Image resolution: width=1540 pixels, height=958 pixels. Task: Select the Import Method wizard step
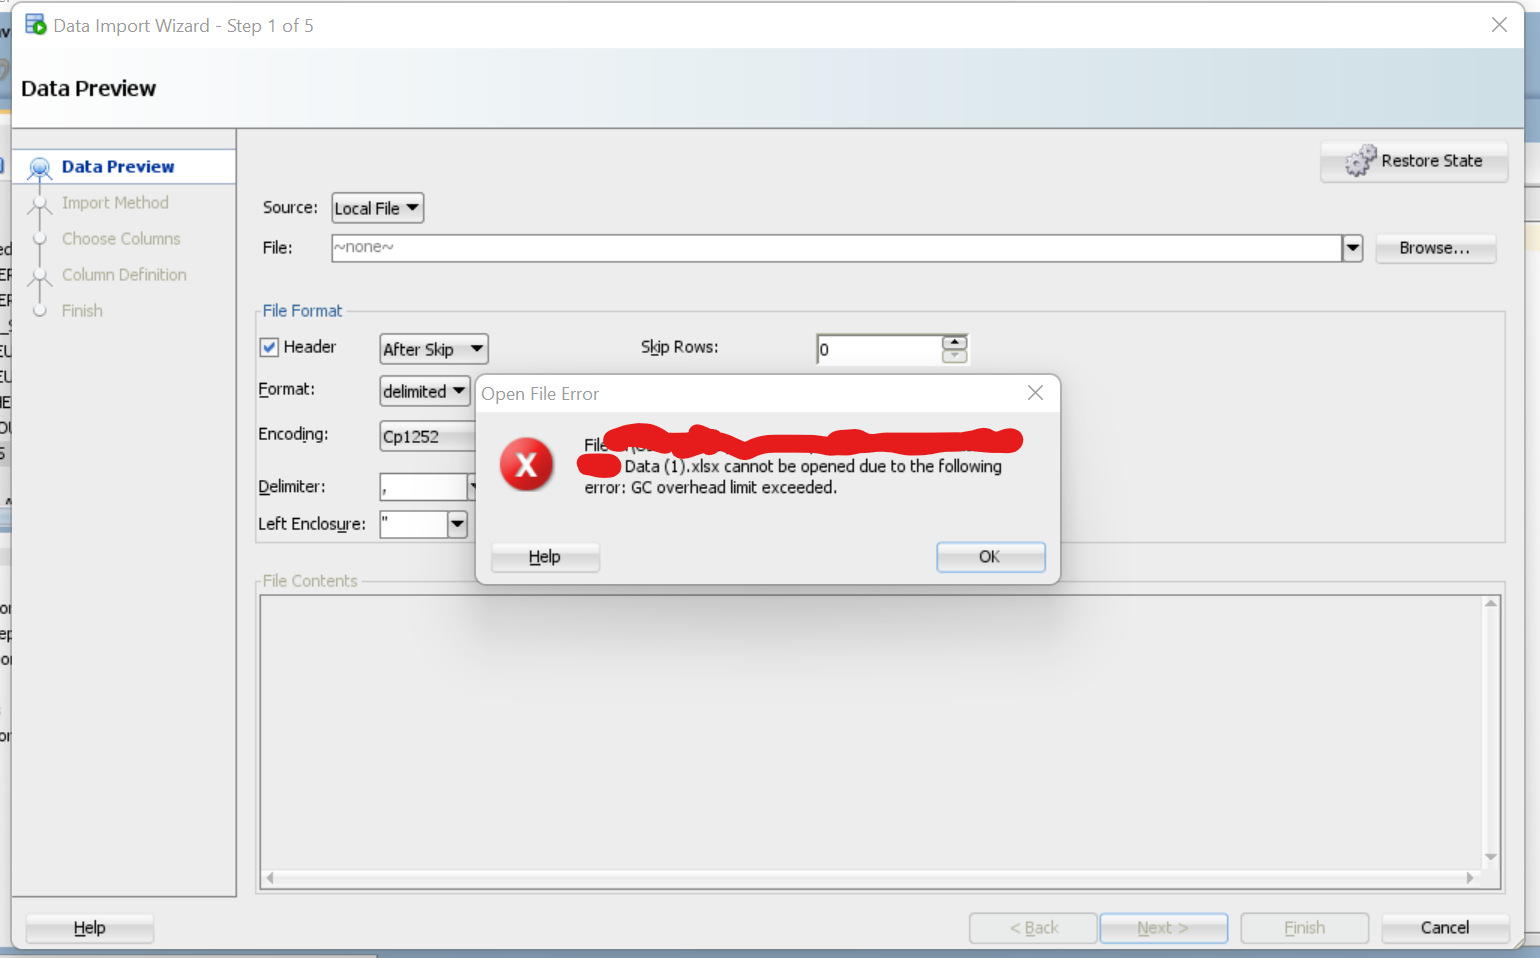click(x=115, y=203)
